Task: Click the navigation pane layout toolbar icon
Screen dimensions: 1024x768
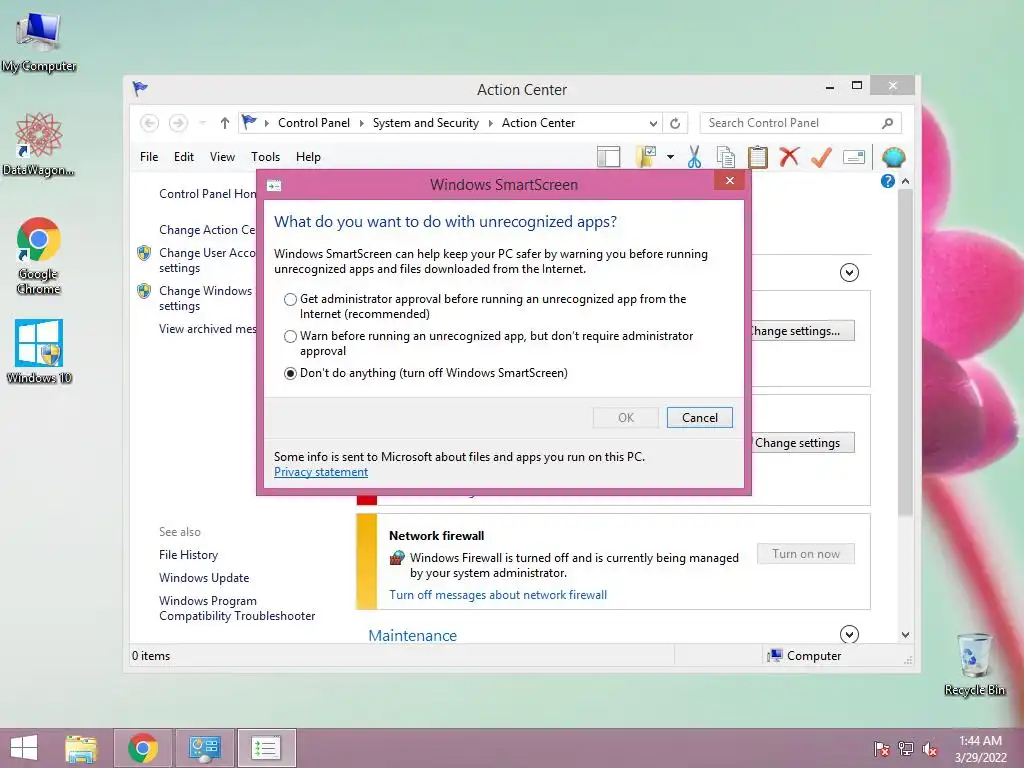Action: pos(608,157)
